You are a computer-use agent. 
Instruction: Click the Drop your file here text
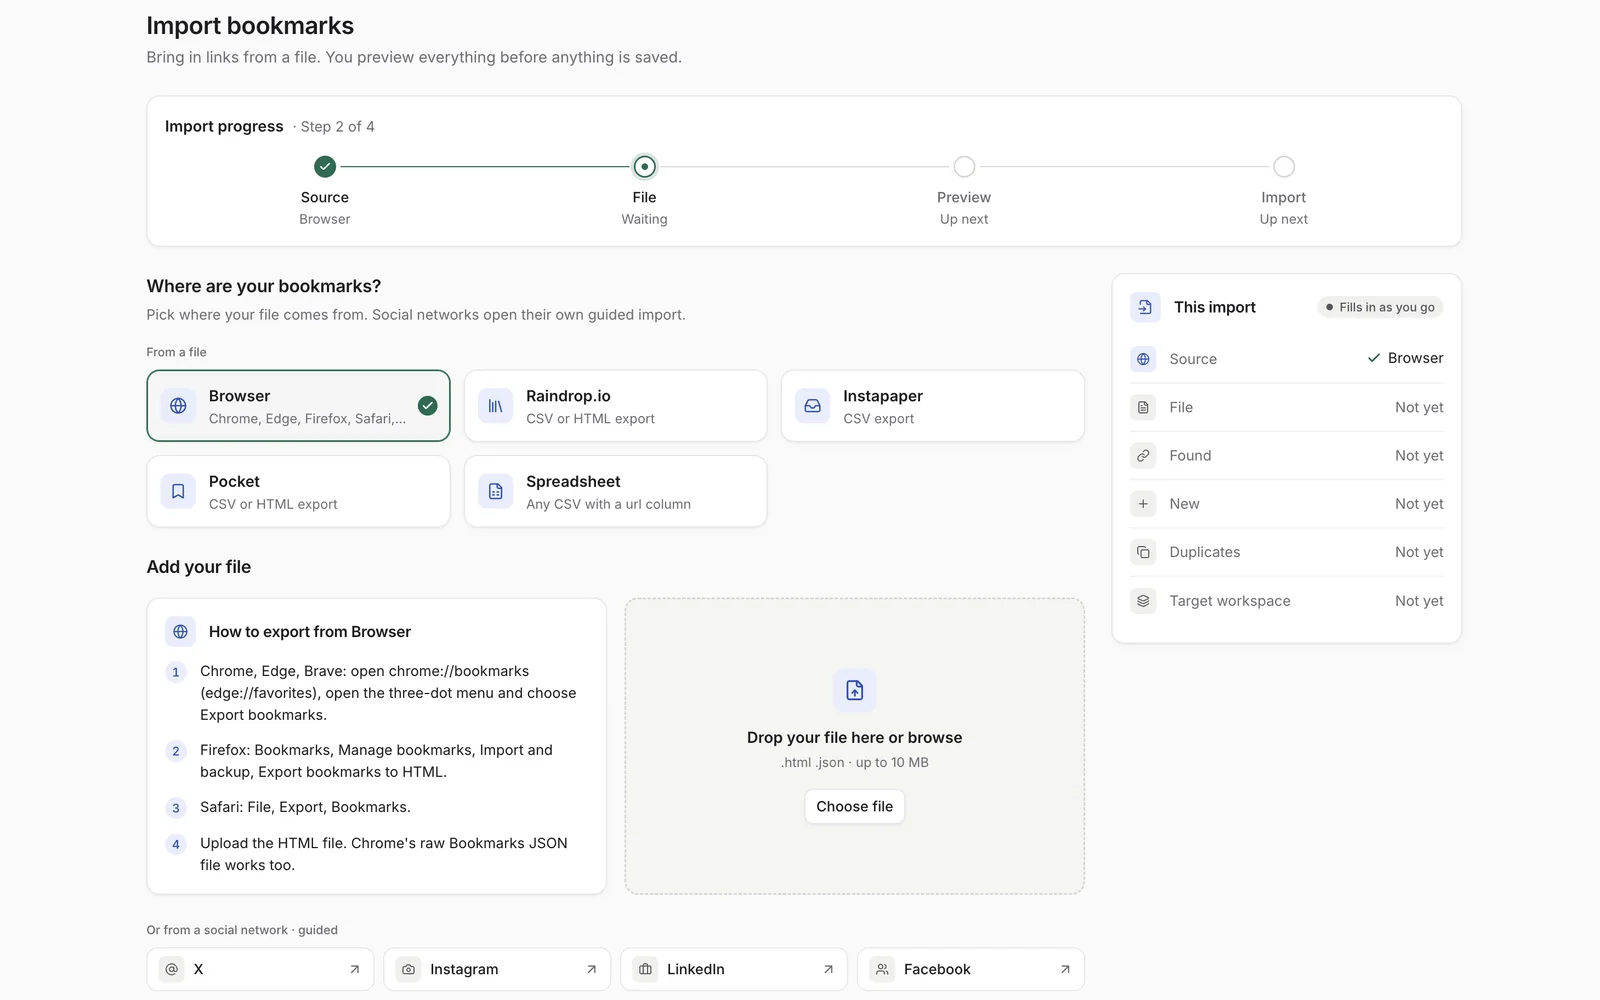855,737
